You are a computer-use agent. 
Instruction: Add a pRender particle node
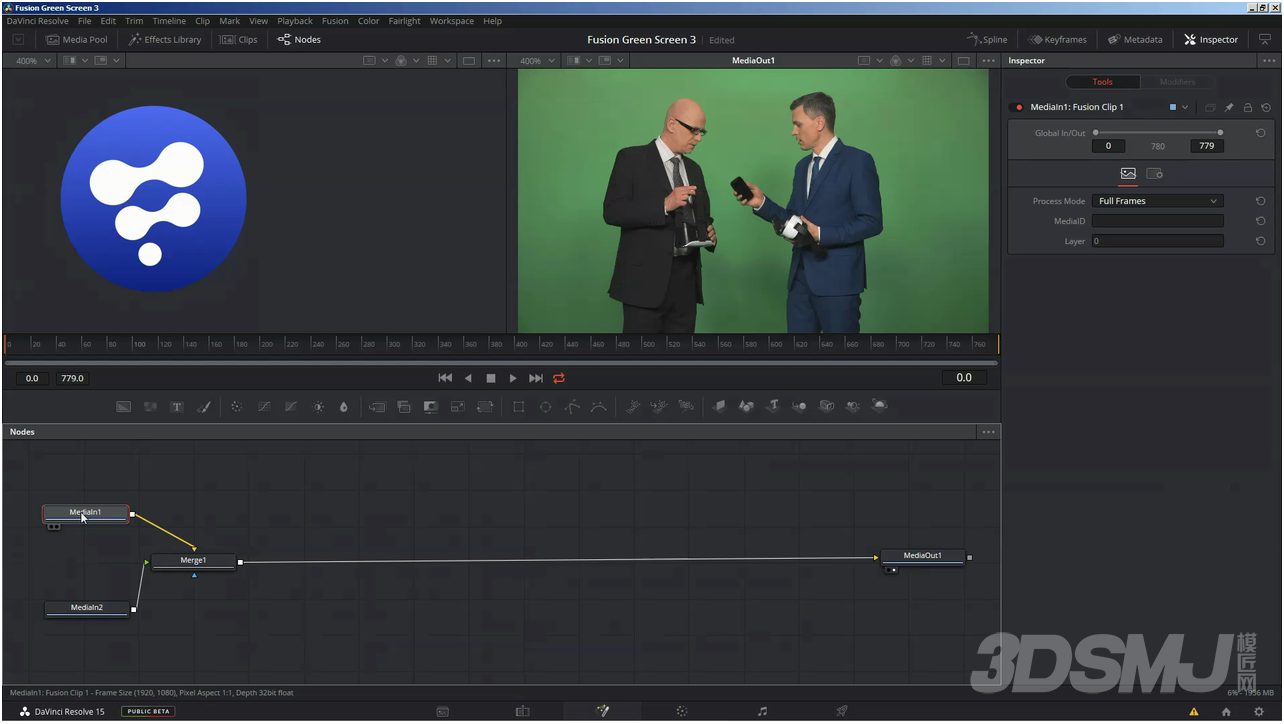pyautogui.click(x=686, y=406)
